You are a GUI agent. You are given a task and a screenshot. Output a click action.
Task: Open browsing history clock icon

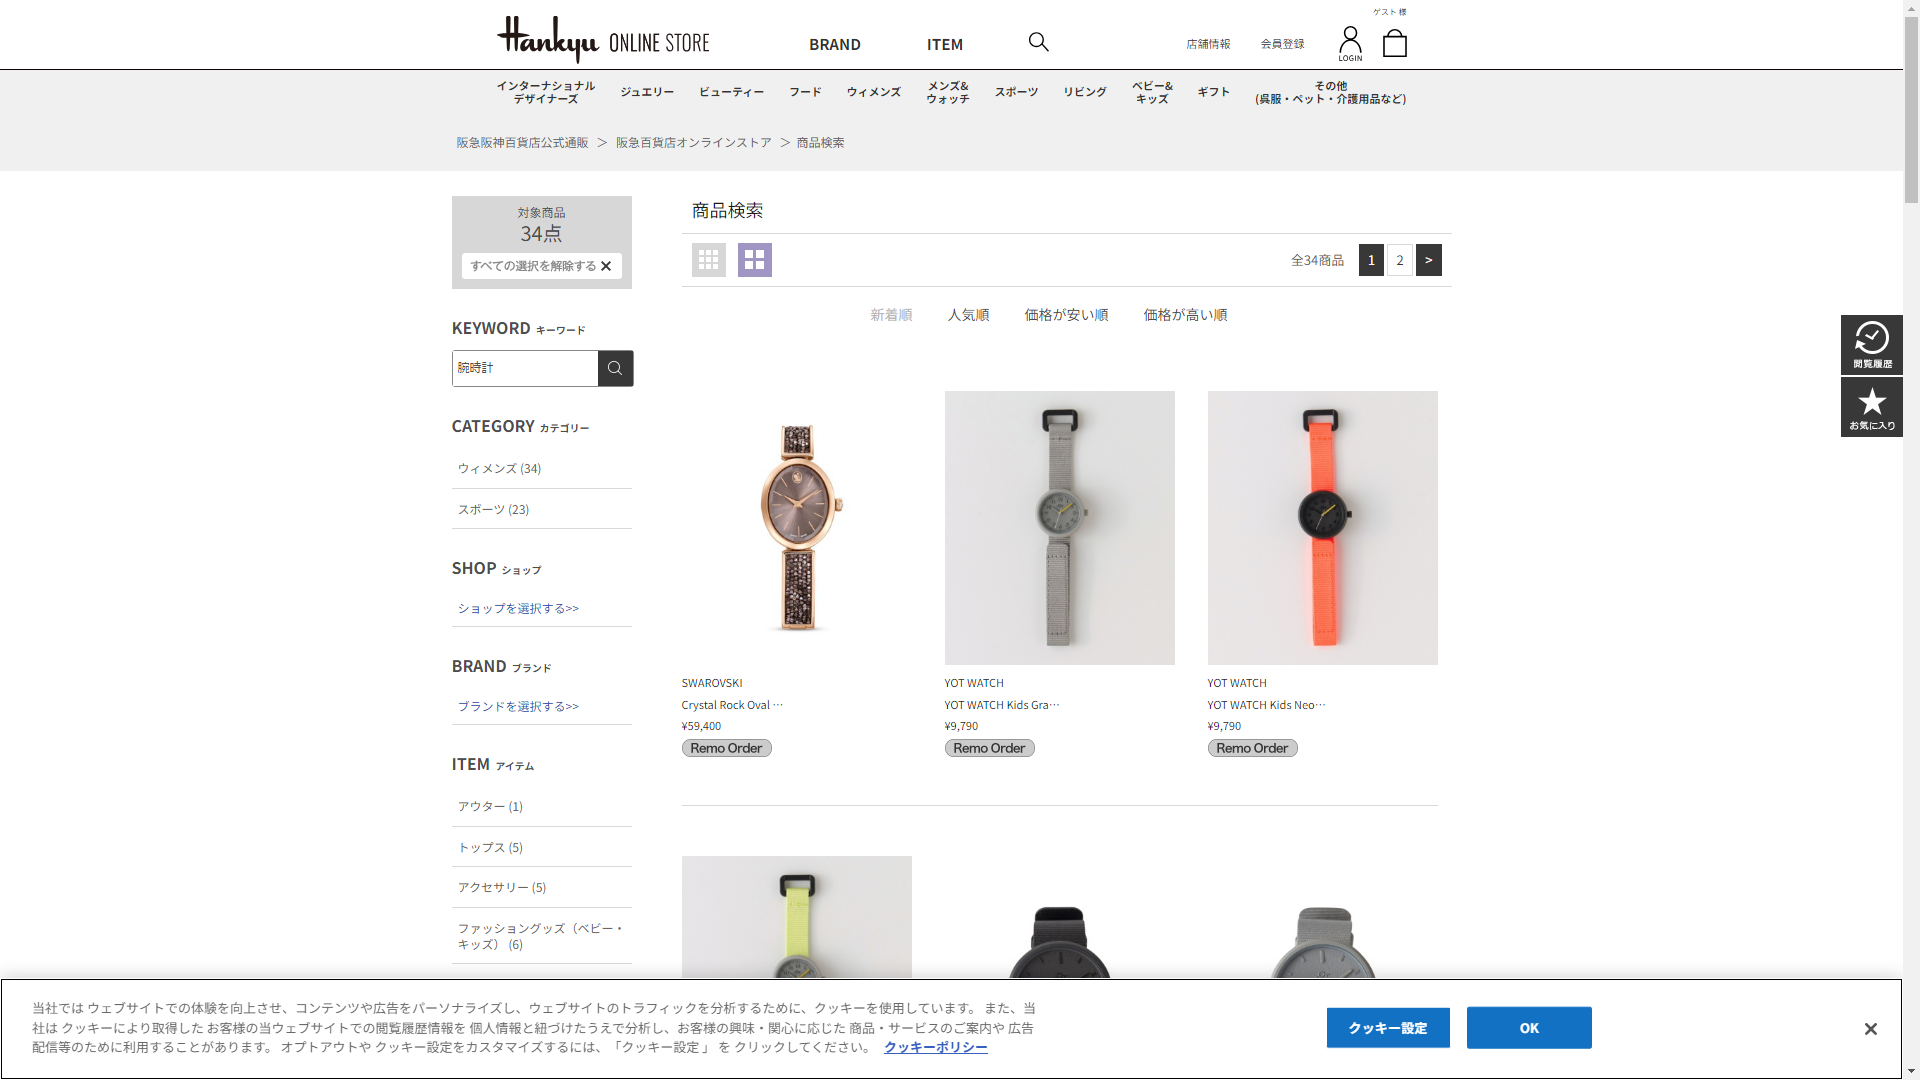tap(1871, 345)
